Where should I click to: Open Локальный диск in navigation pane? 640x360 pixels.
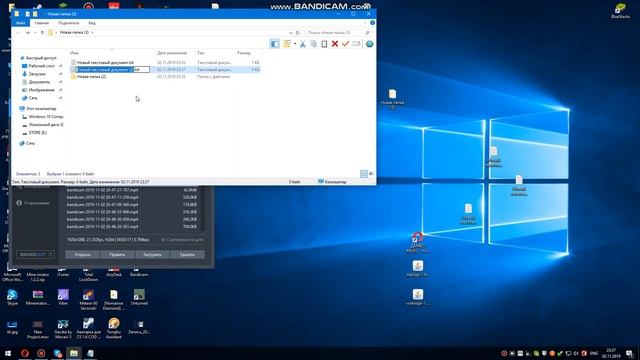(x=46, y=124)
